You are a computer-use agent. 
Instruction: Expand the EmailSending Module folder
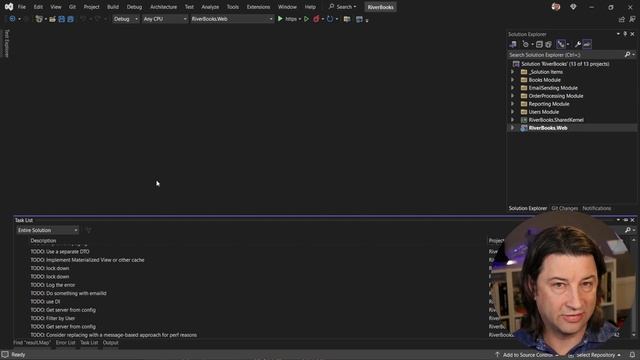pyautogui.click(x=513, y=88)
